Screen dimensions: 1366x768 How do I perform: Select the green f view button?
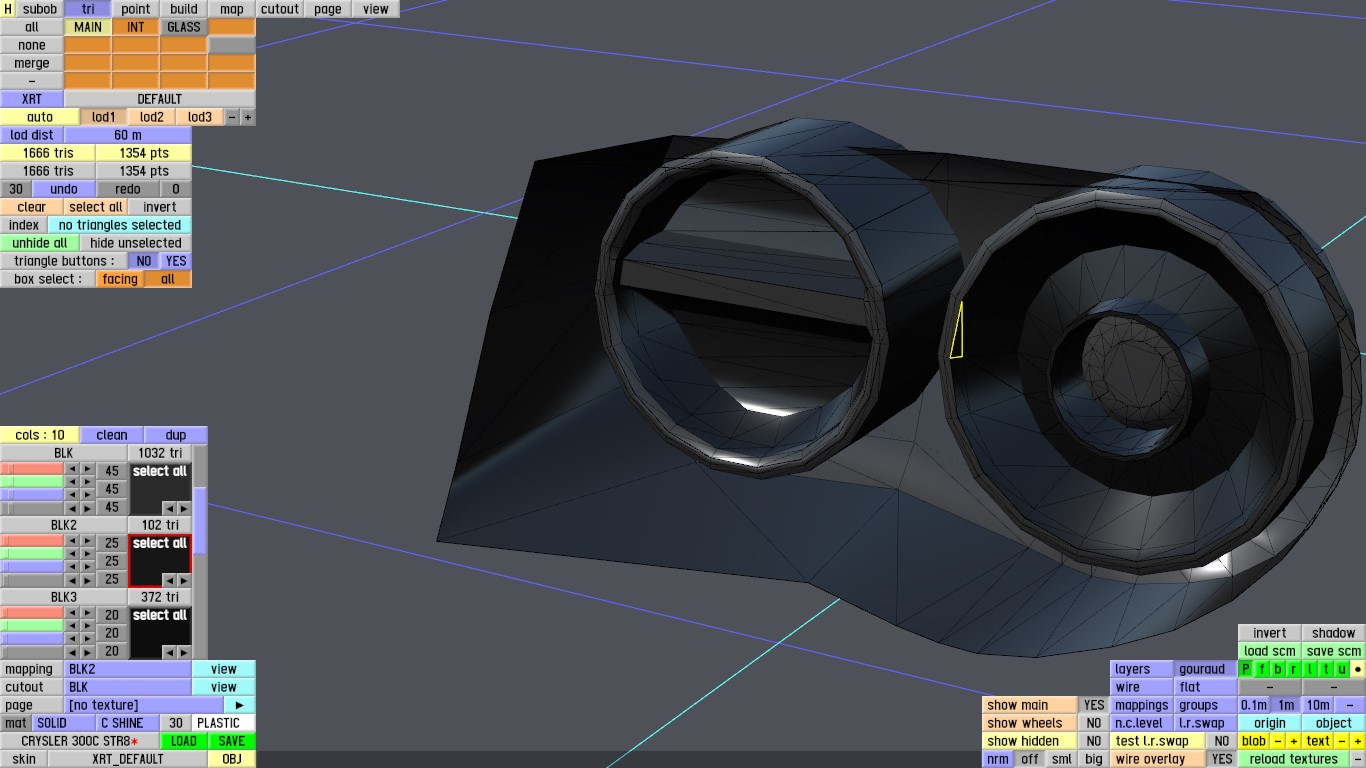coord(1262,669)
